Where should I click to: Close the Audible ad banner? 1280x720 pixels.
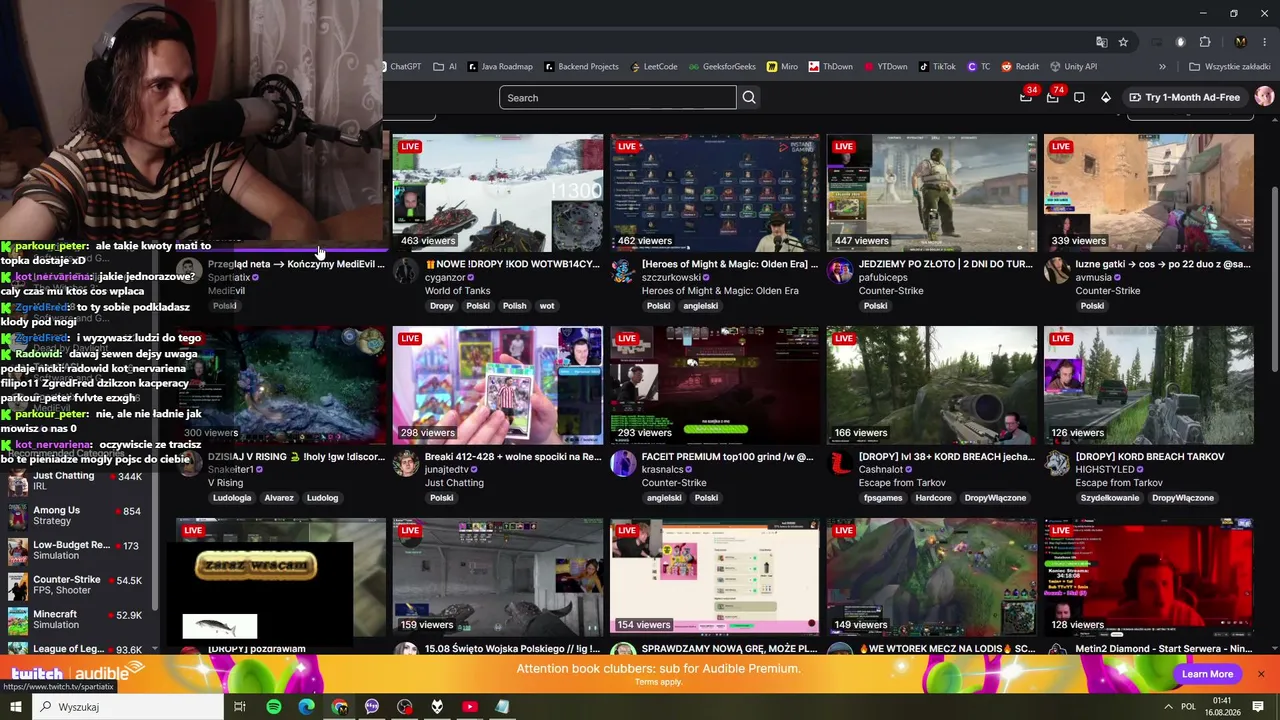(x=1261, y=674)
